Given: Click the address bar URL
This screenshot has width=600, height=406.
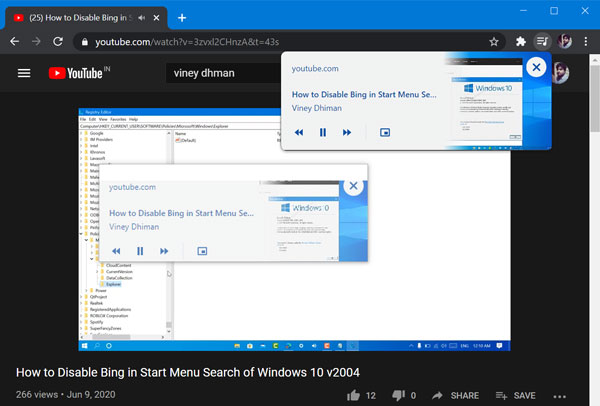Looking at the screenshot, I should point(187,42).
